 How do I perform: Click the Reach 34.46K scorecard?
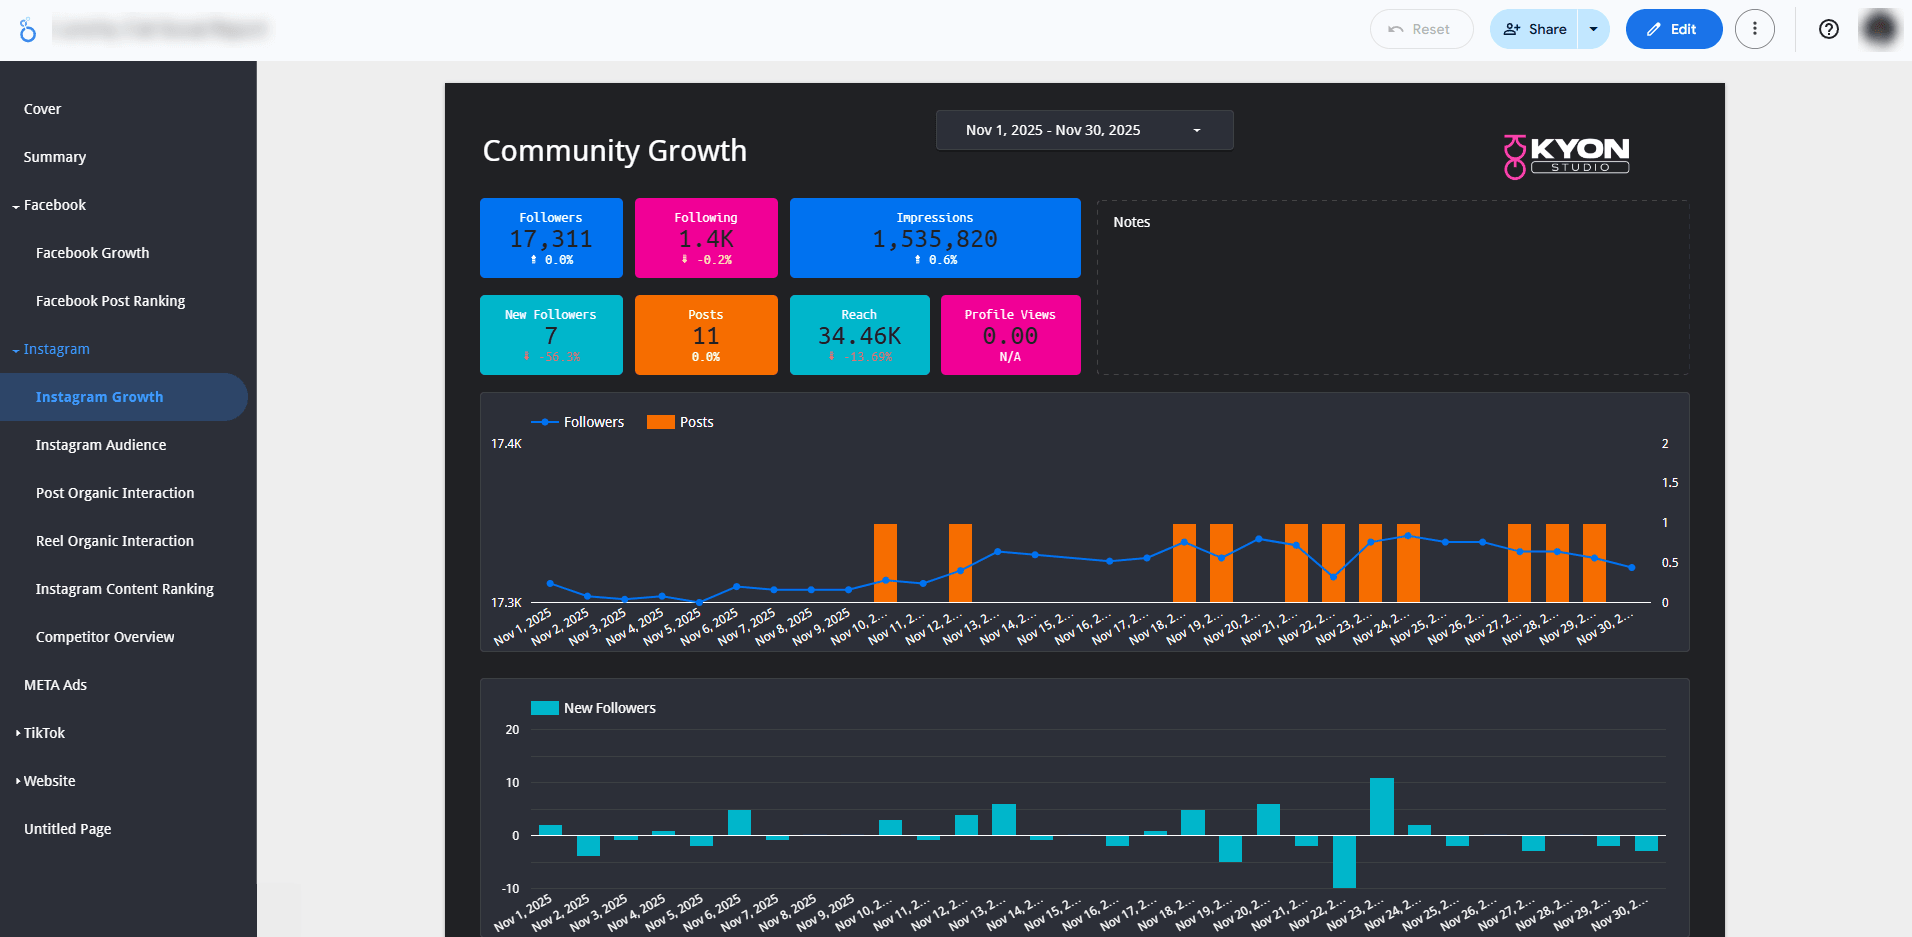(860, 335)
